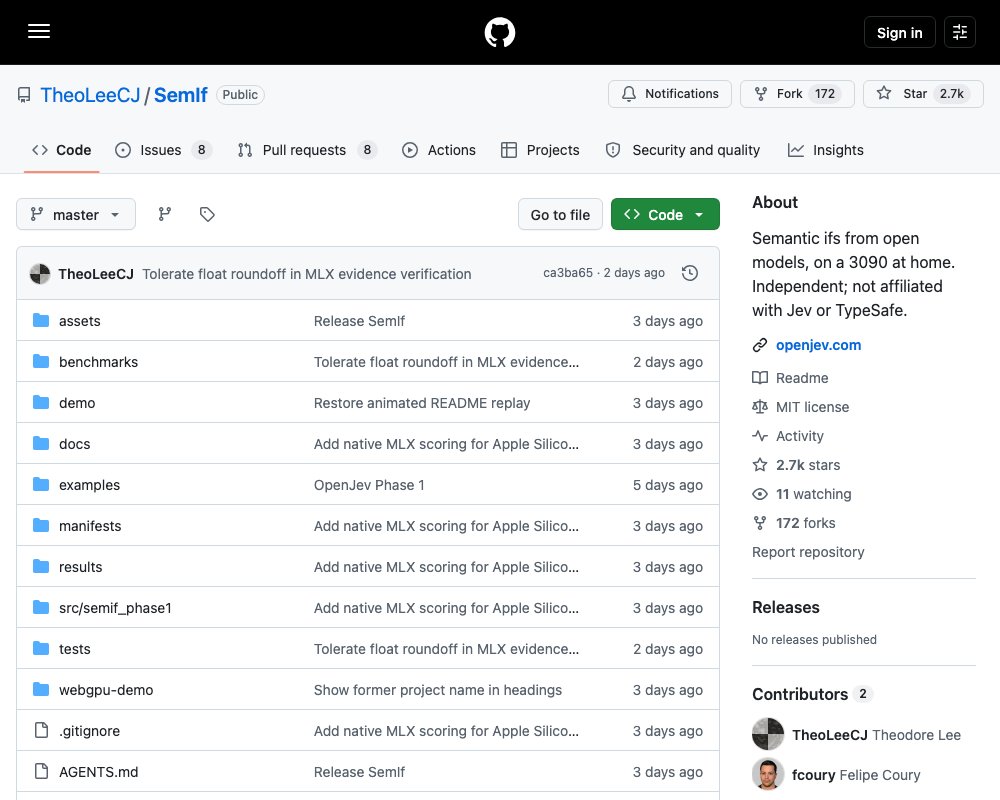Open the results folder

(80, 567)
